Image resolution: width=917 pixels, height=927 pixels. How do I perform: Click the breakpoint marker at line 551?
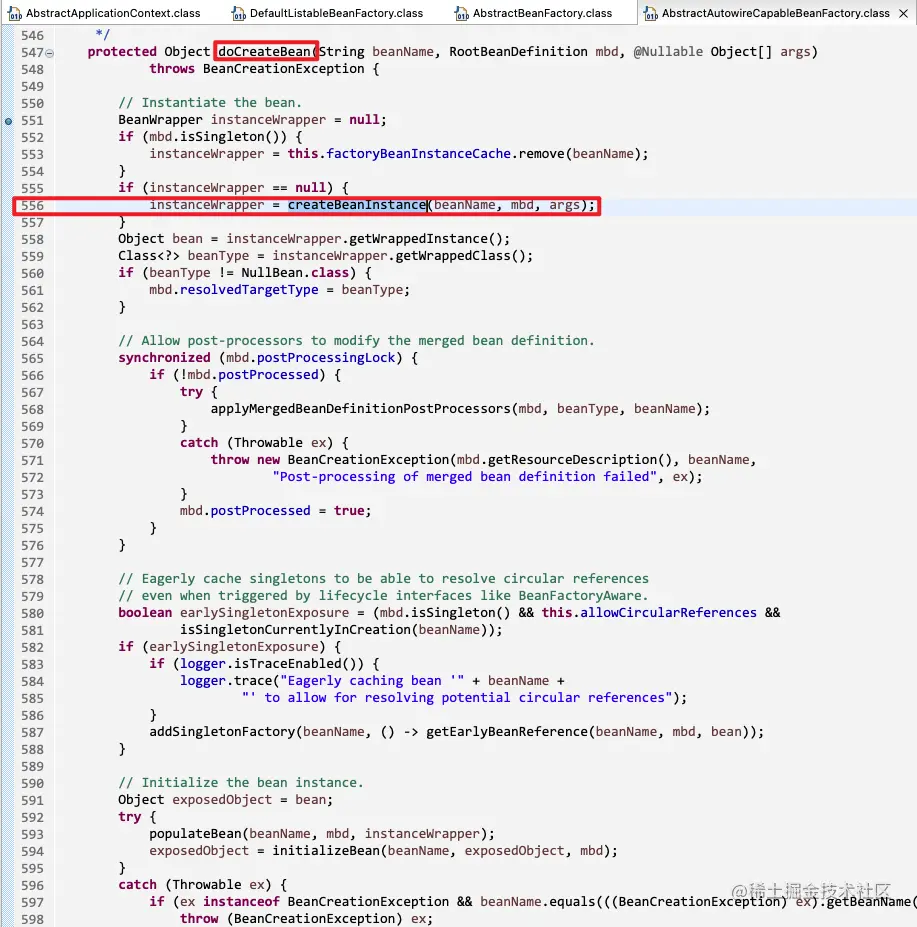[x=8, y=121]
